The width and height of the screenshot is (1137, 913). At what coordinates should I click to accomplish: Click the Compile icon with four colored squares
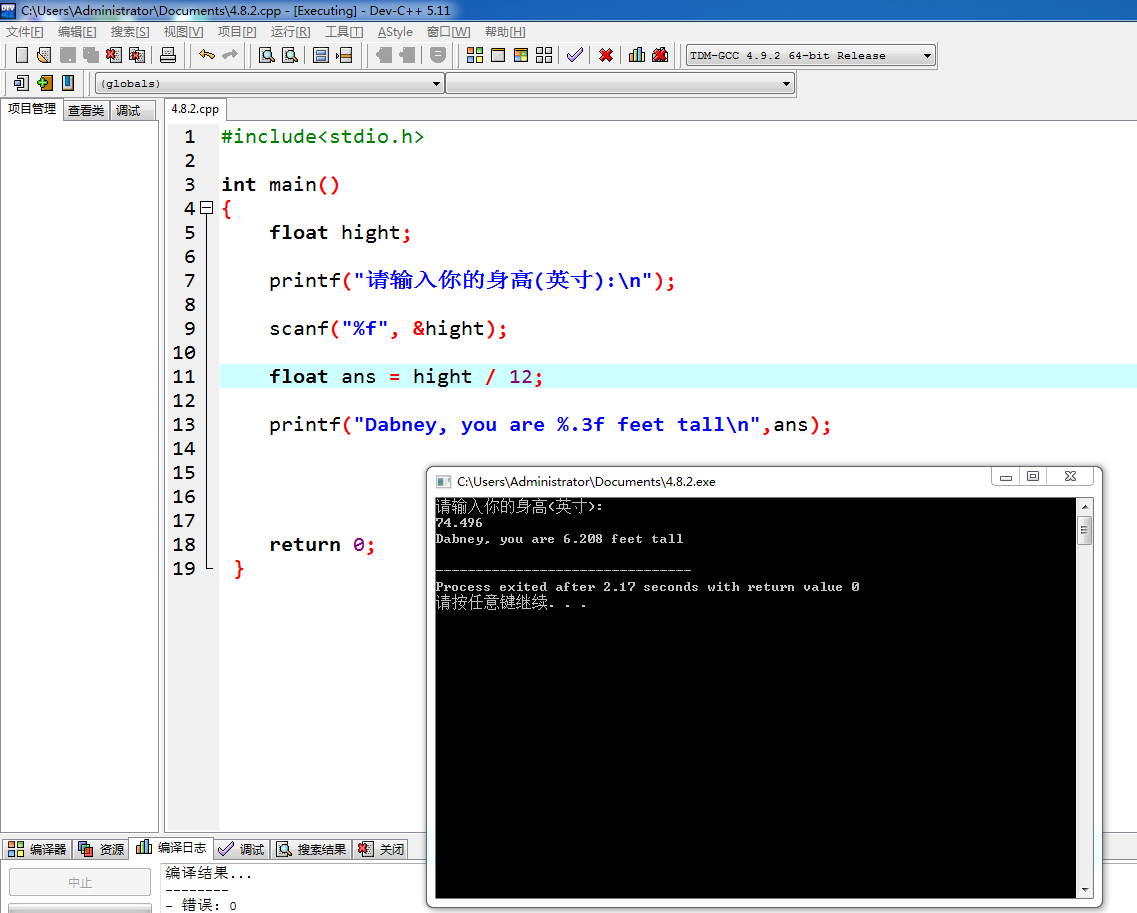coord(475,55)
